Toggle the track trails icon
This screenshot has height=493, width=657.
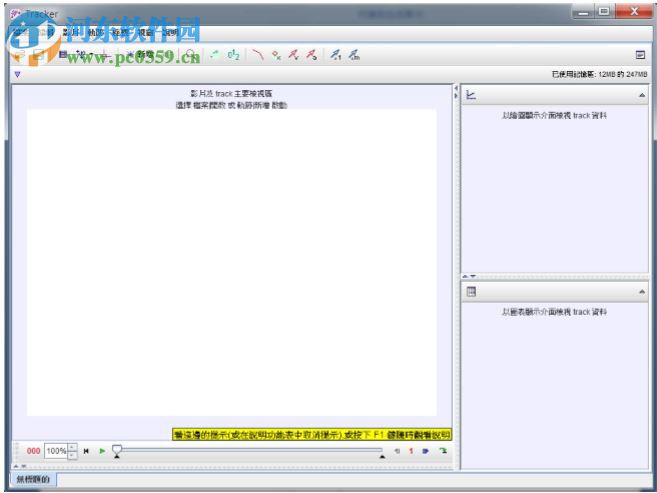[x=215, y=55]
